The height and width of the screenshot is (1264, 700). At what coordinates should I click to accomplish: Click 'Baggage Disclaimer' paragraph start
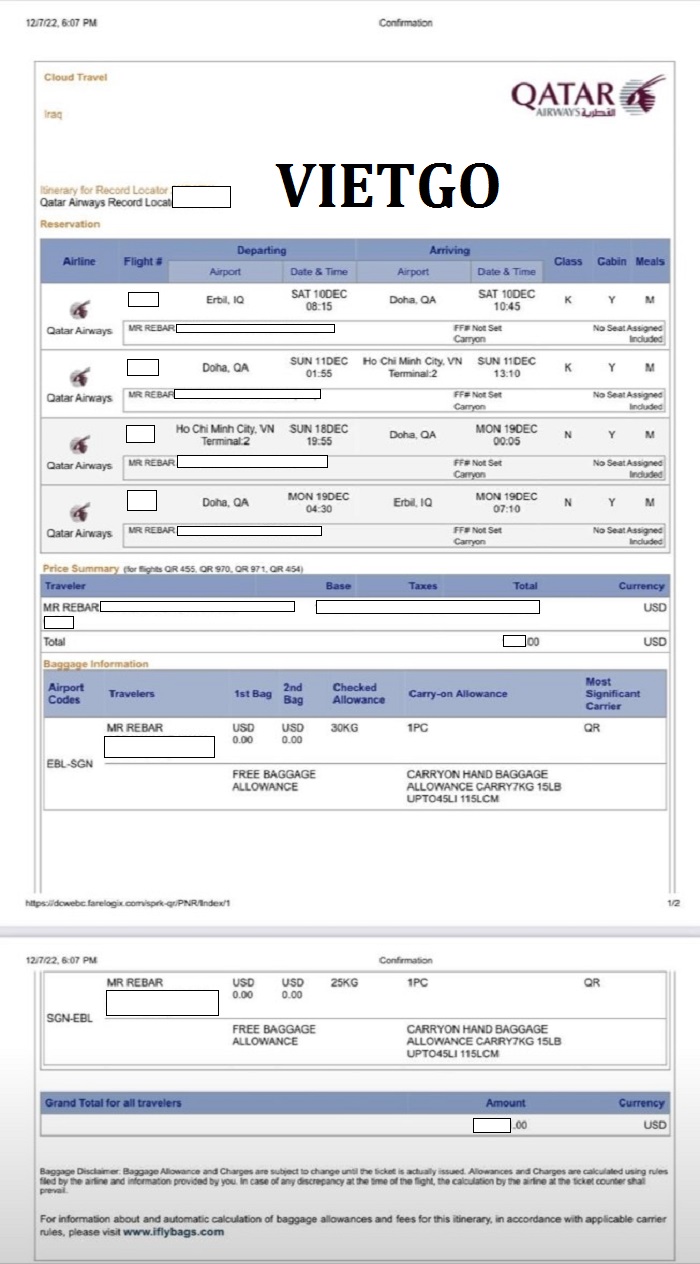coord(80,1170)
